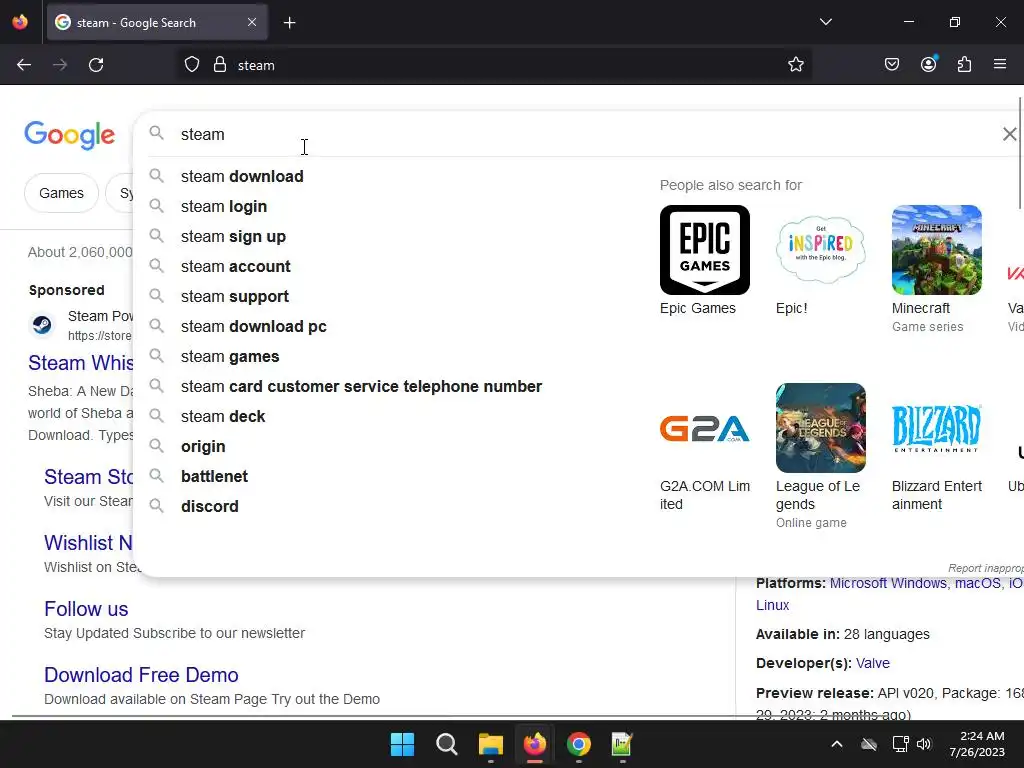Select the 'steam - Google Search' tab
The height and width of the screenshot is (768, 1024).
point(157,23)
